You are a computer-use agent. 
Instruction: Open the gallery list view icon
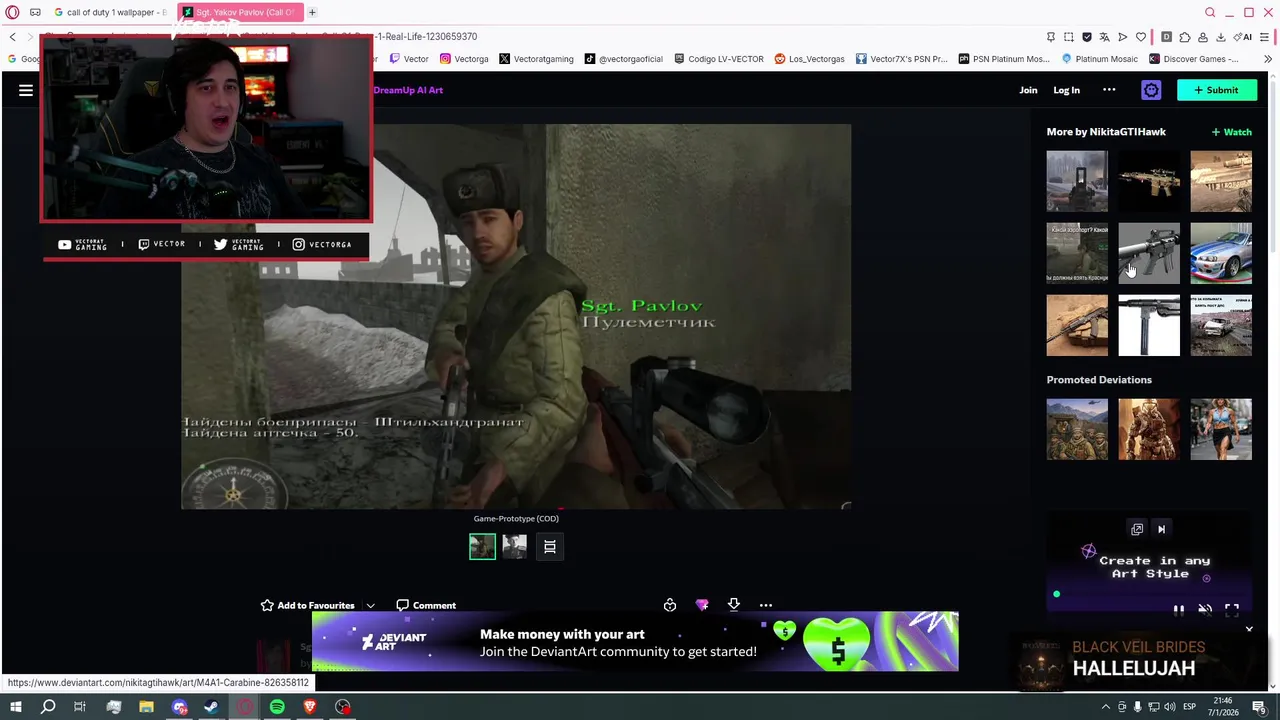(549, 546)
